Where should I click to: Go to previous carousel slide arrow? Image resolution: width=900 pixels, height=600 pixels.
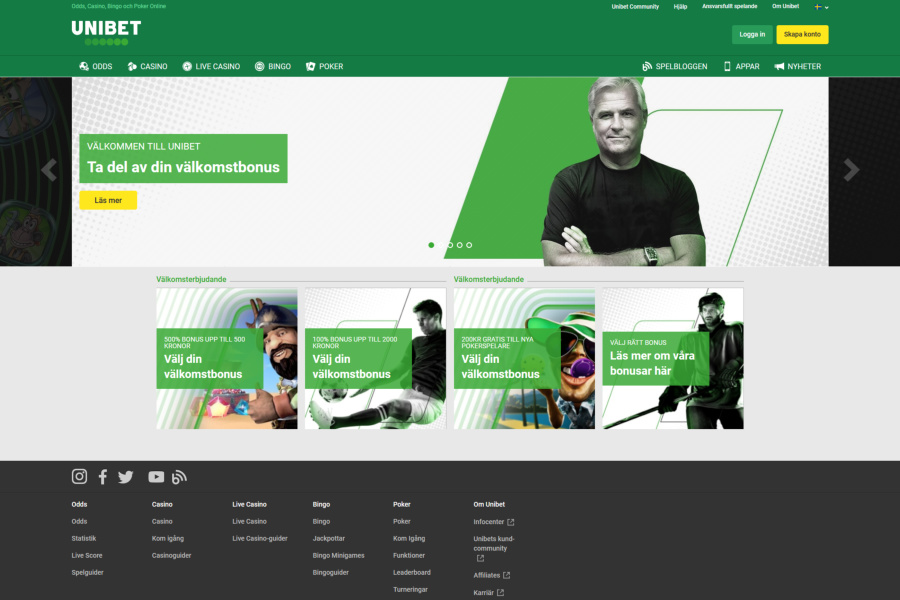[49, 170]
